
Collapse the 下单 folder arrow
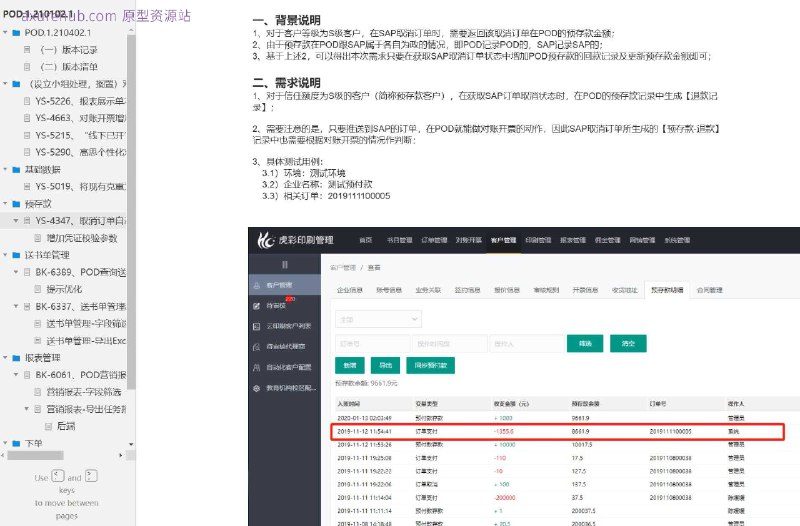[5, 443]
